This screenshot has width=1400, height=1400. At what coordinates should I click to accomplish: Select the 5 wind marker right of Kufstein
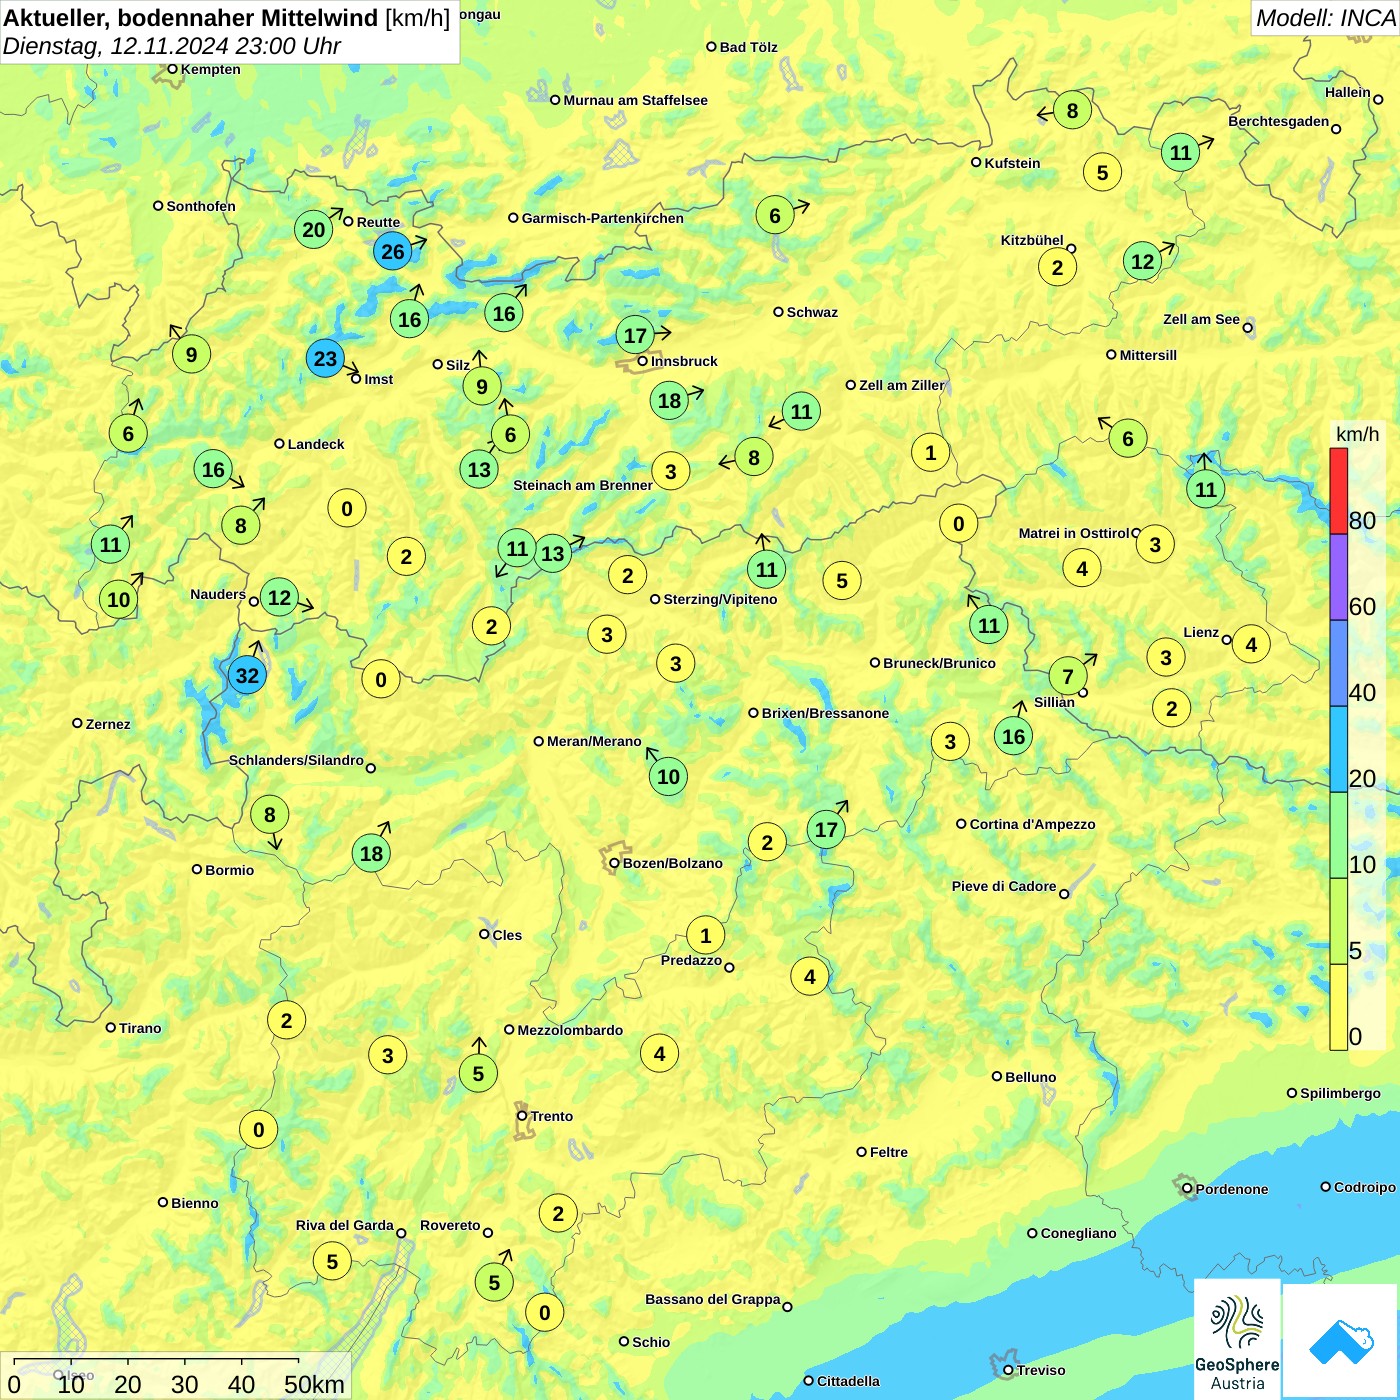pos(1102,172)
